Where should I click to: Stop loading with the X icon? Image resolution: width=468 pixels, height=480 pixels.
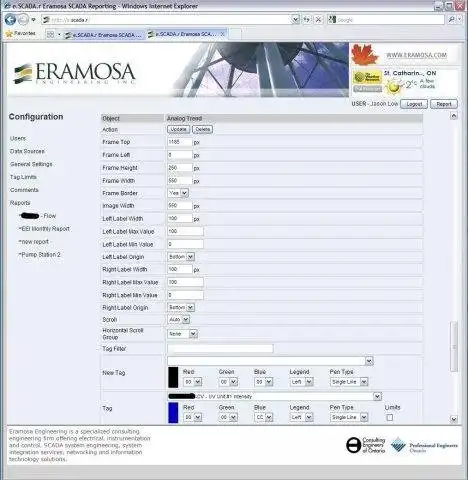(x=318, y=20)
